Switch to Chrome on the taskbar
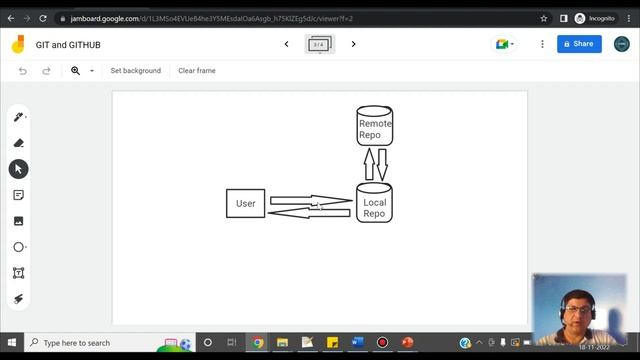 coord(257,342)
